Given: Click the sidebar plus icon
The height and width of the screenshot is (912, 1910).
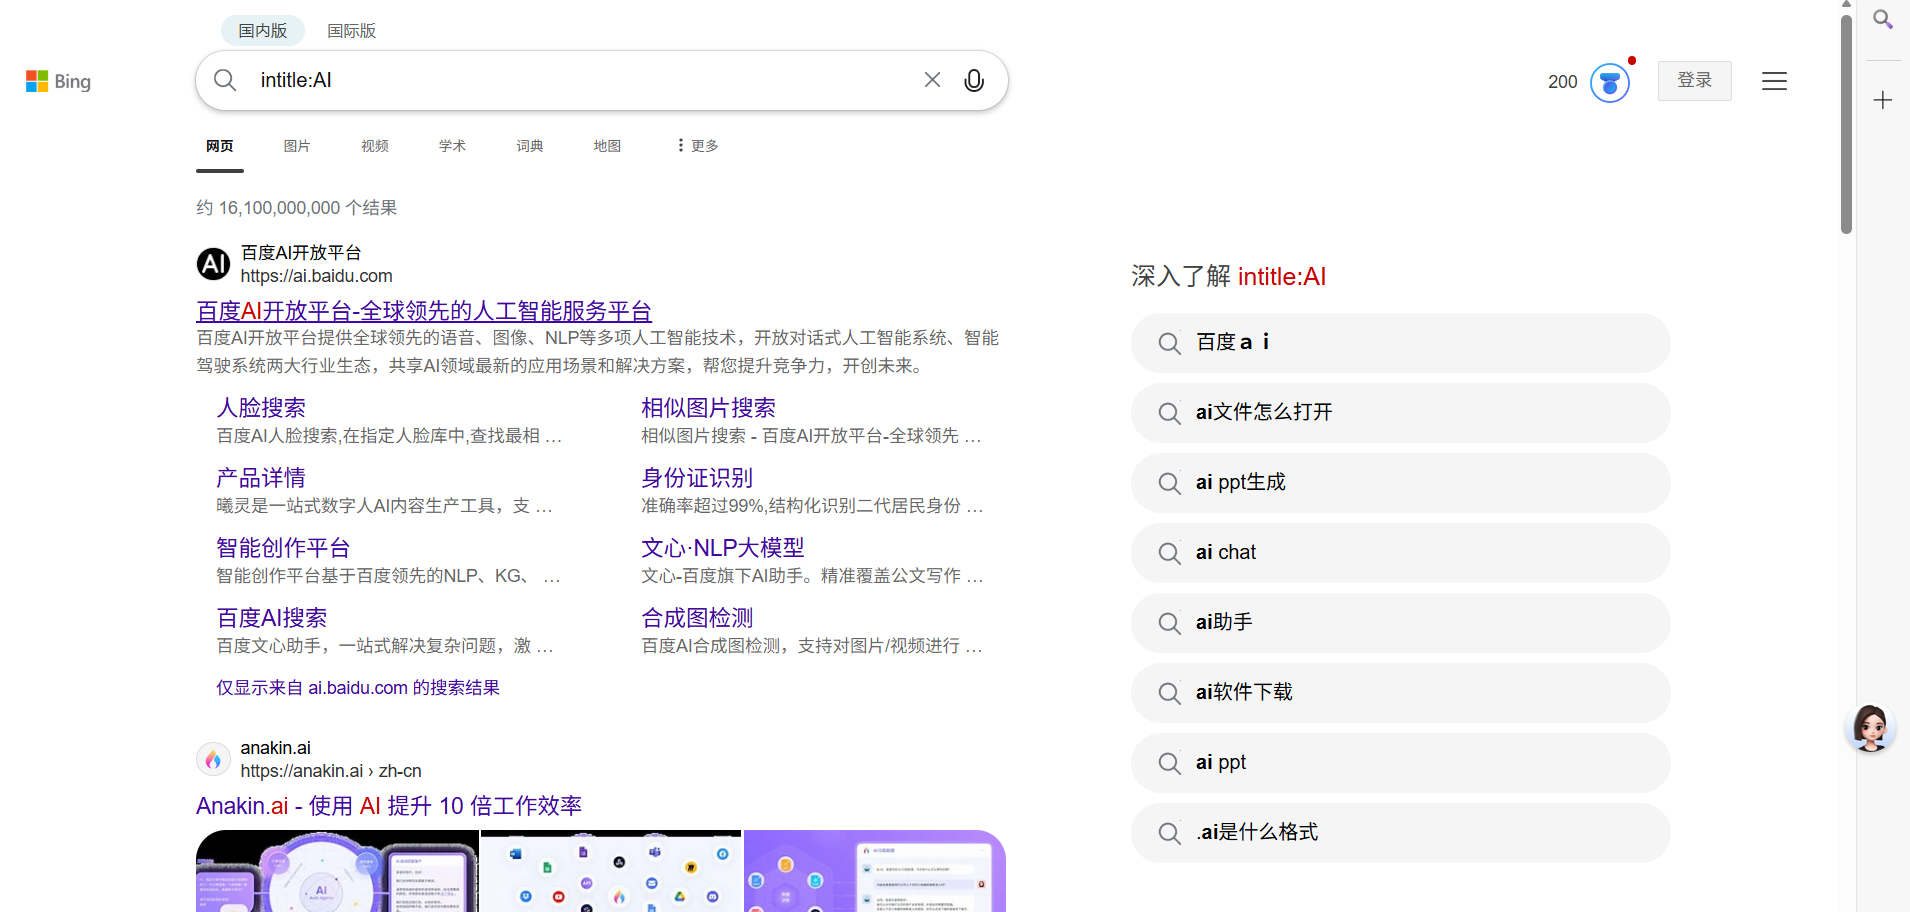Looking at the screenshot, I should (1883, 100).
